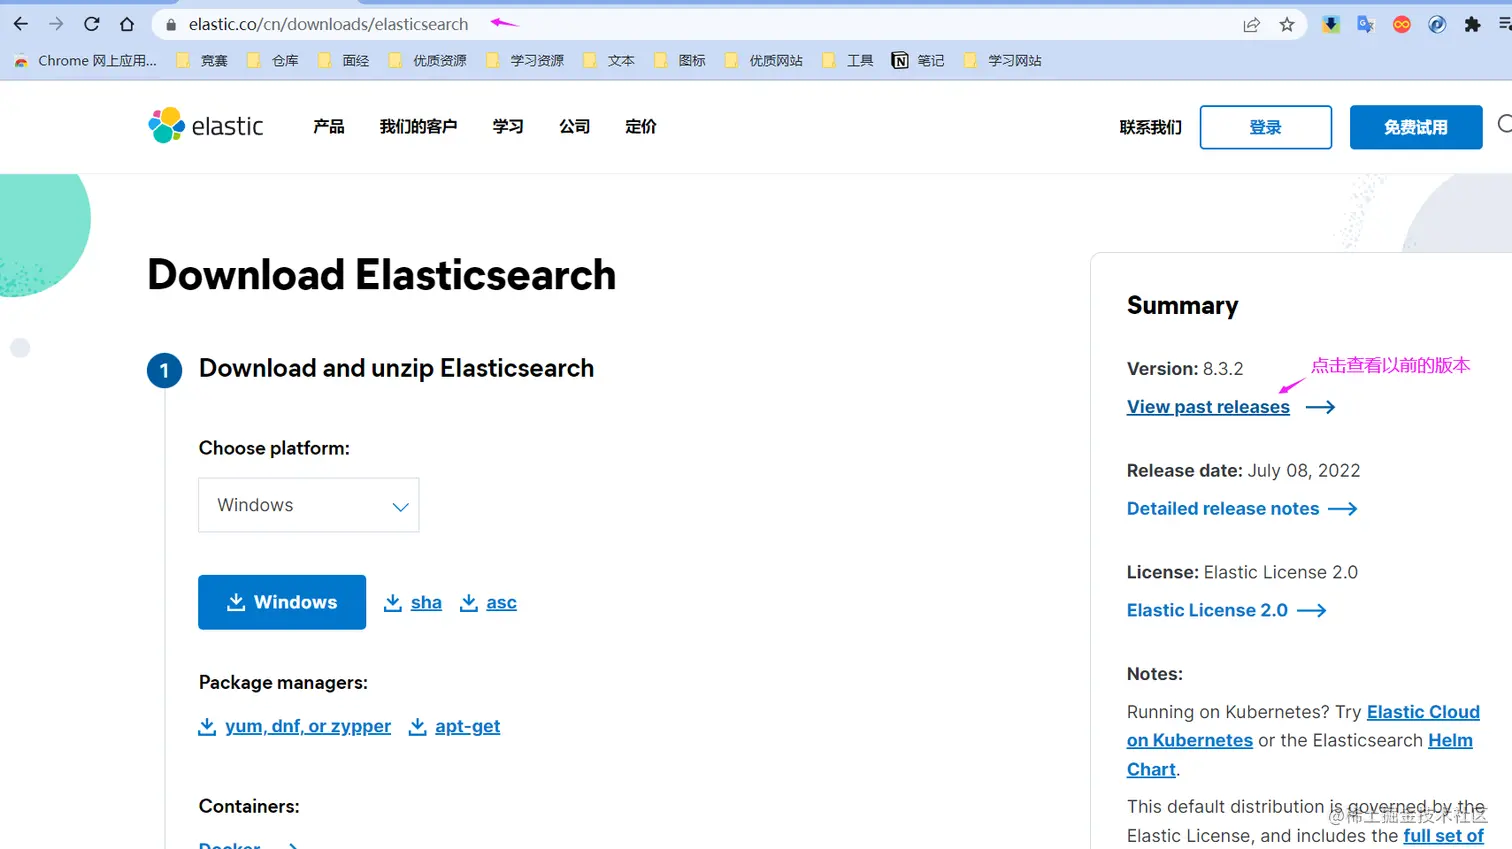Screen dimensions: 1512x849
Task: Open the 图标 bookmark folder
Action: coord(680,61)
